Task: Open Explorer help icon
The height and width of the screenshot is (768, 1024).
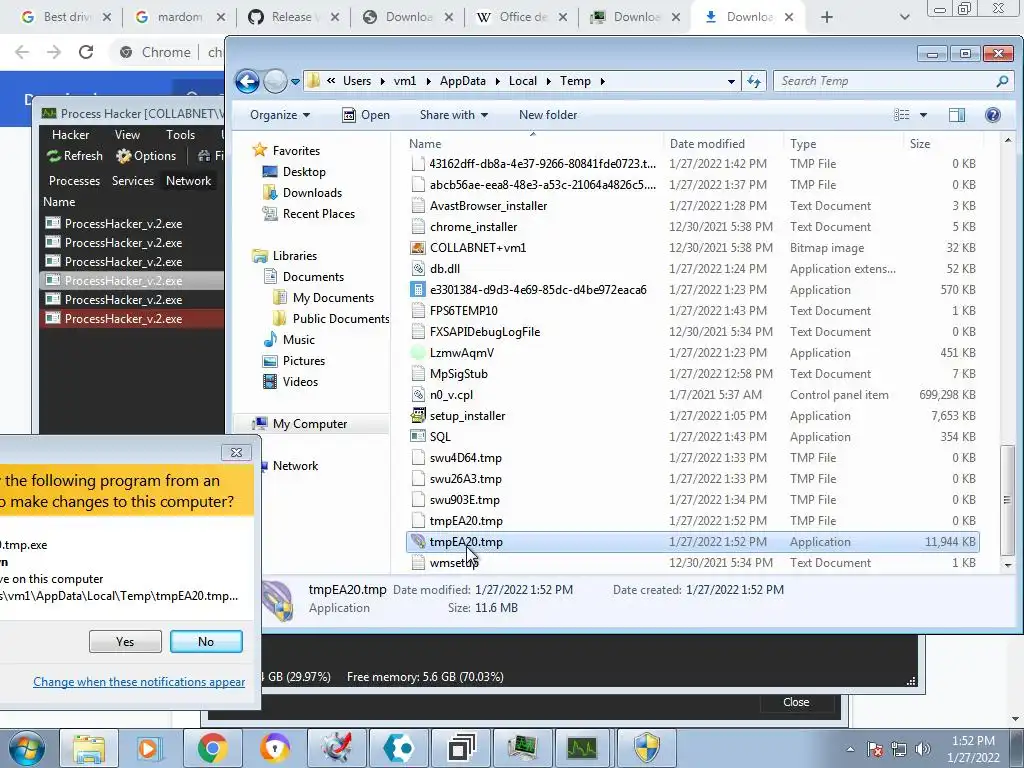Action: [x=993, y=115]
